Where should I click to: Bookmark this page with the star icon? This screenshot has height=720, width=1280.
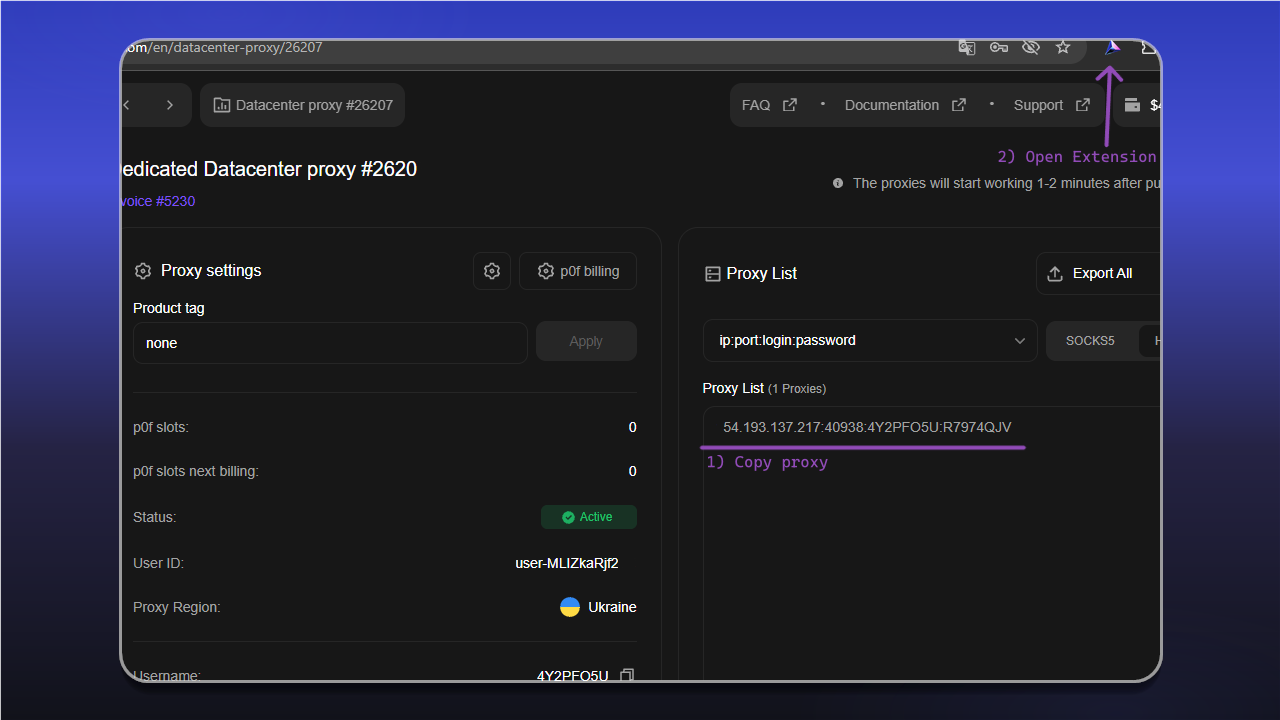(x=1063, y=47)
